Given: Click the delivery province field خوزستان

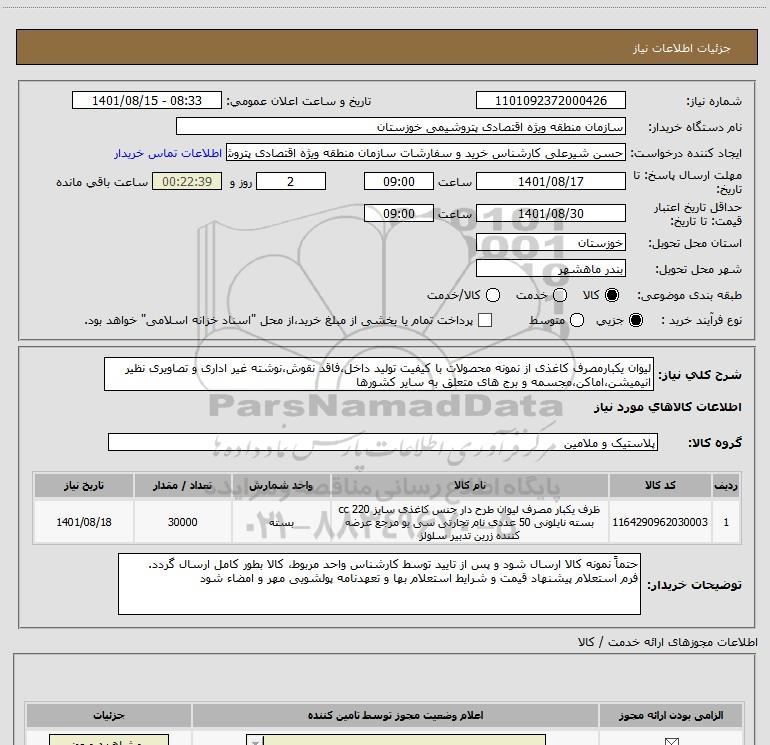Looking at the screenshot, I should coord(550,243).
